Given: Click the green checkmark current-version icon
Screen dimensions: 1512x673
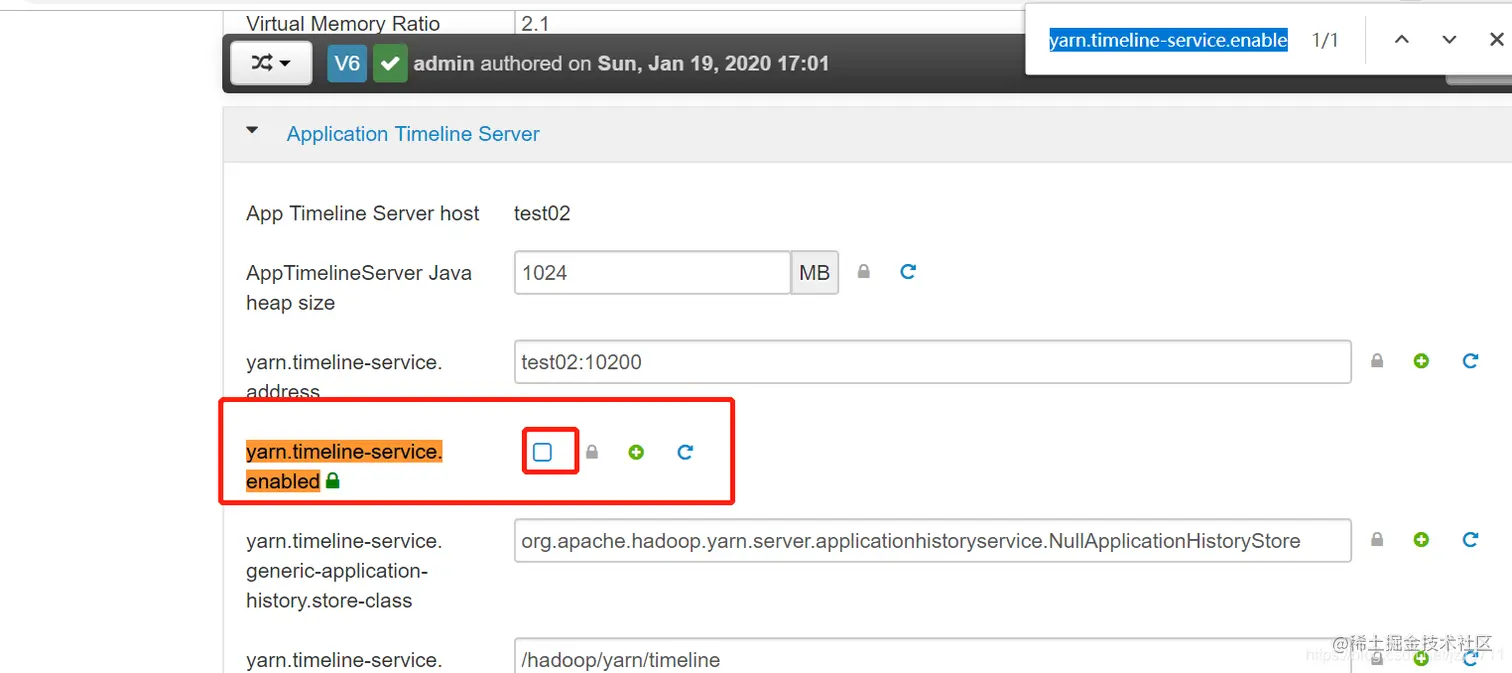Looking at the screenshot, I should [x=390, y=64].
